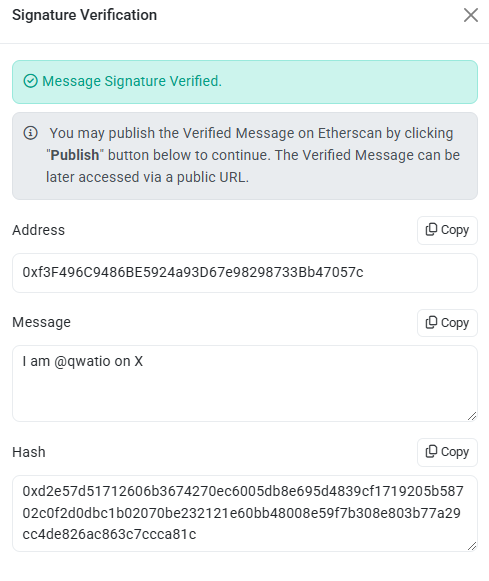Click the Signature Verification title

click(x=84, y=15)
